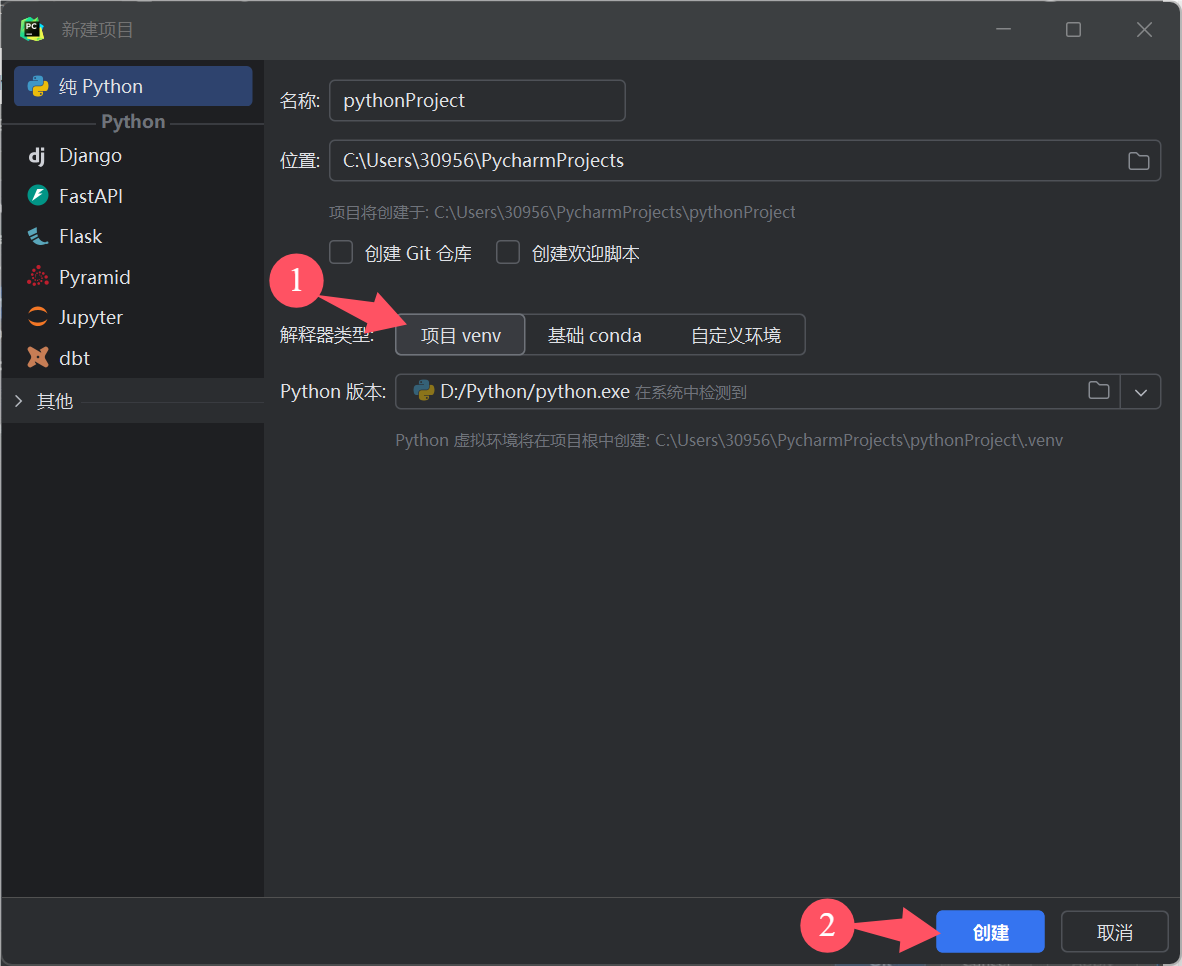Enable the 创建欢迎脚本 checkbox

(508, 253)
